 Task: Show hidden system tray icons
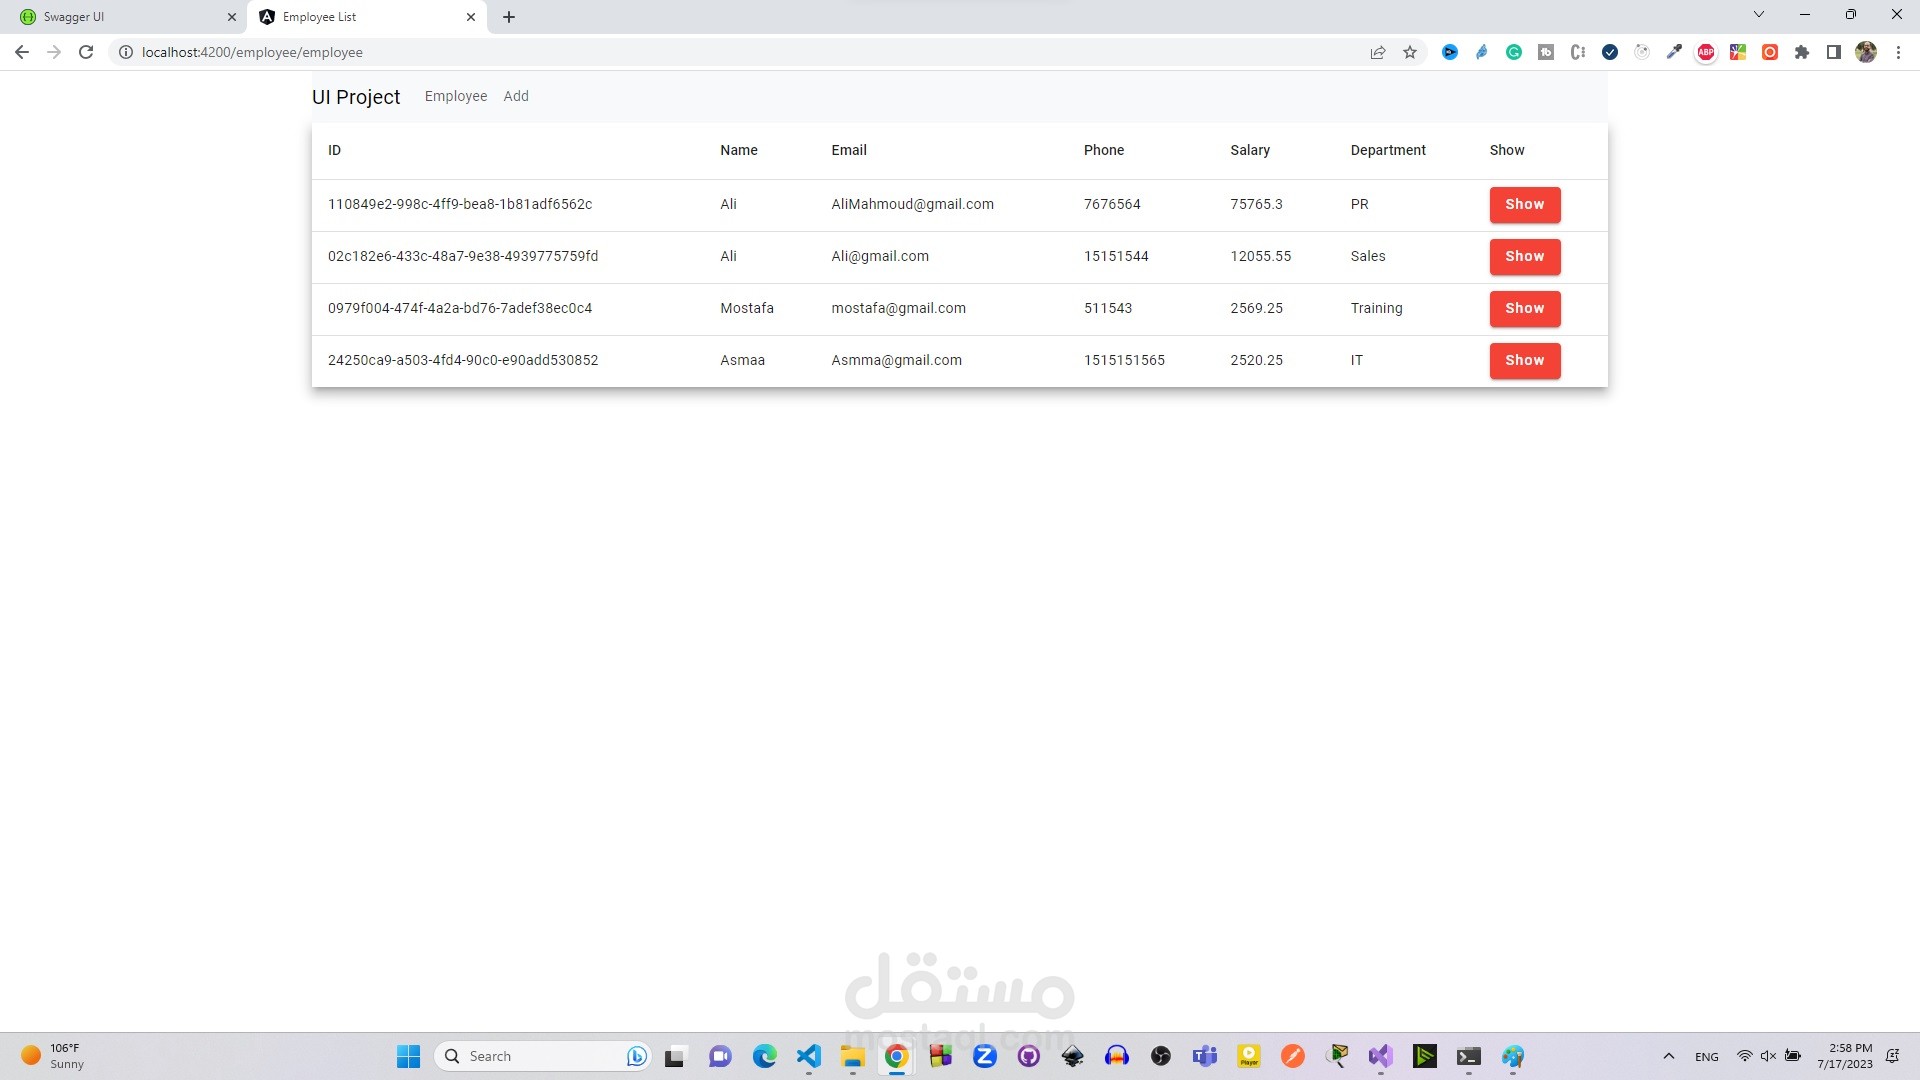click(1668, 1056)
